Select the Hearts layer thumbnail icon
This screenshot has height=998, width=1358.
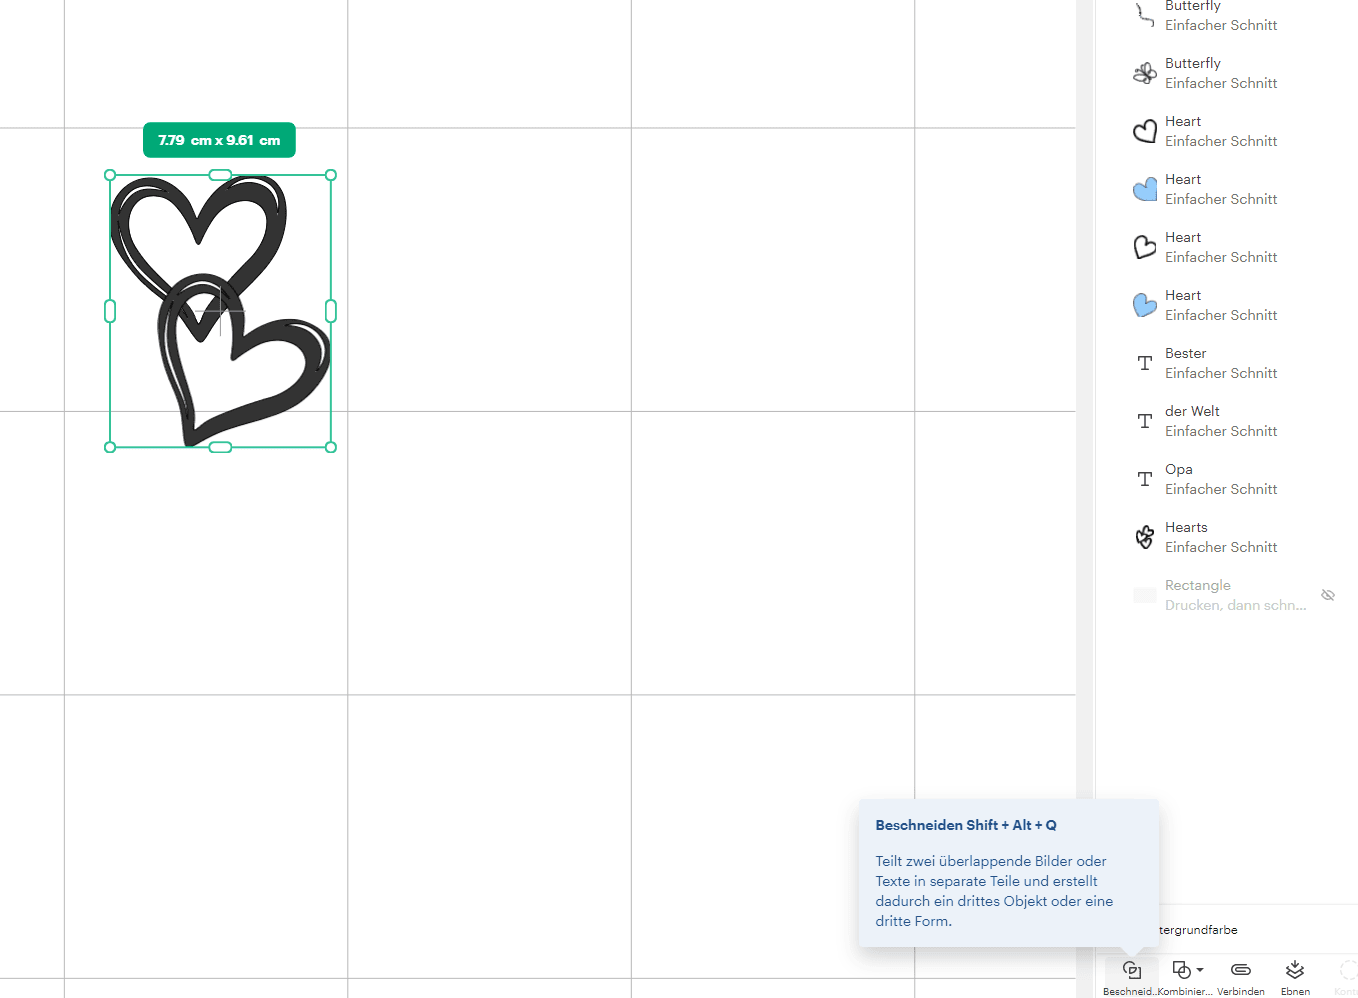1145,537
